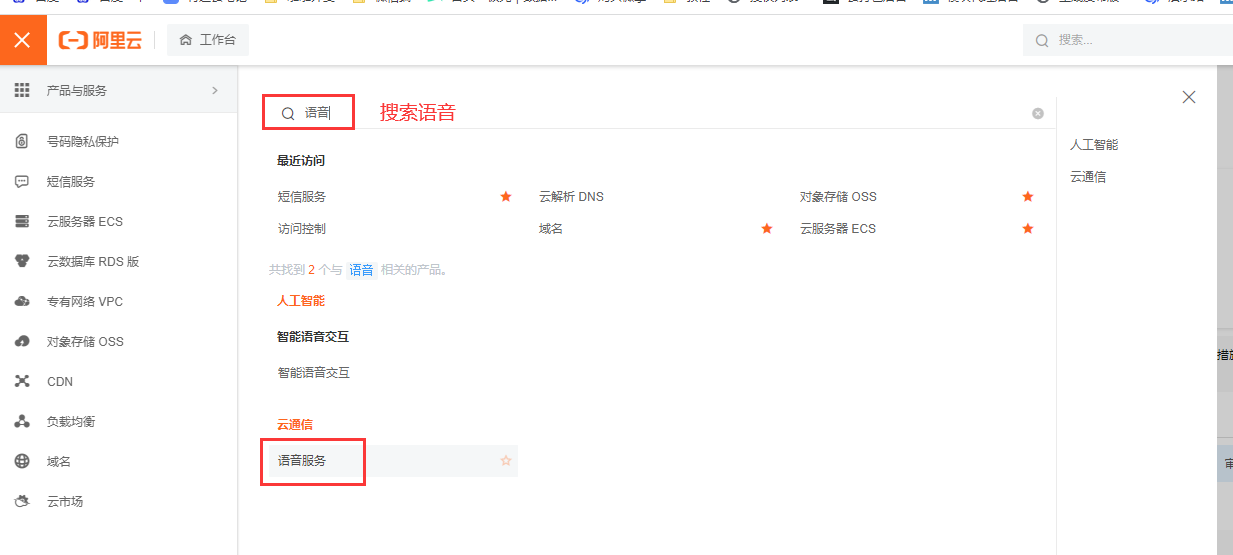Open 对象存储 OSS under 最近访问

[x=838, y=197]
